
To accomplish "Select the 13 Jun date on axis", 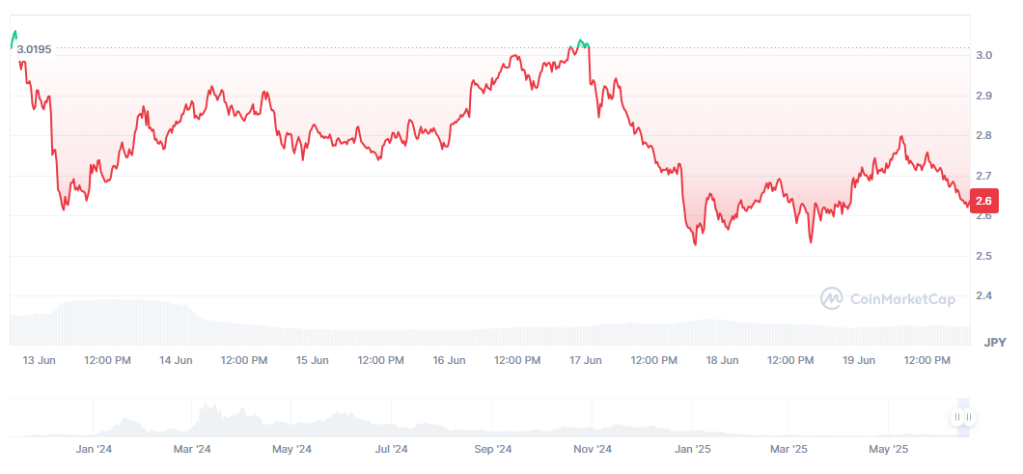I will [x=39, y=360].
